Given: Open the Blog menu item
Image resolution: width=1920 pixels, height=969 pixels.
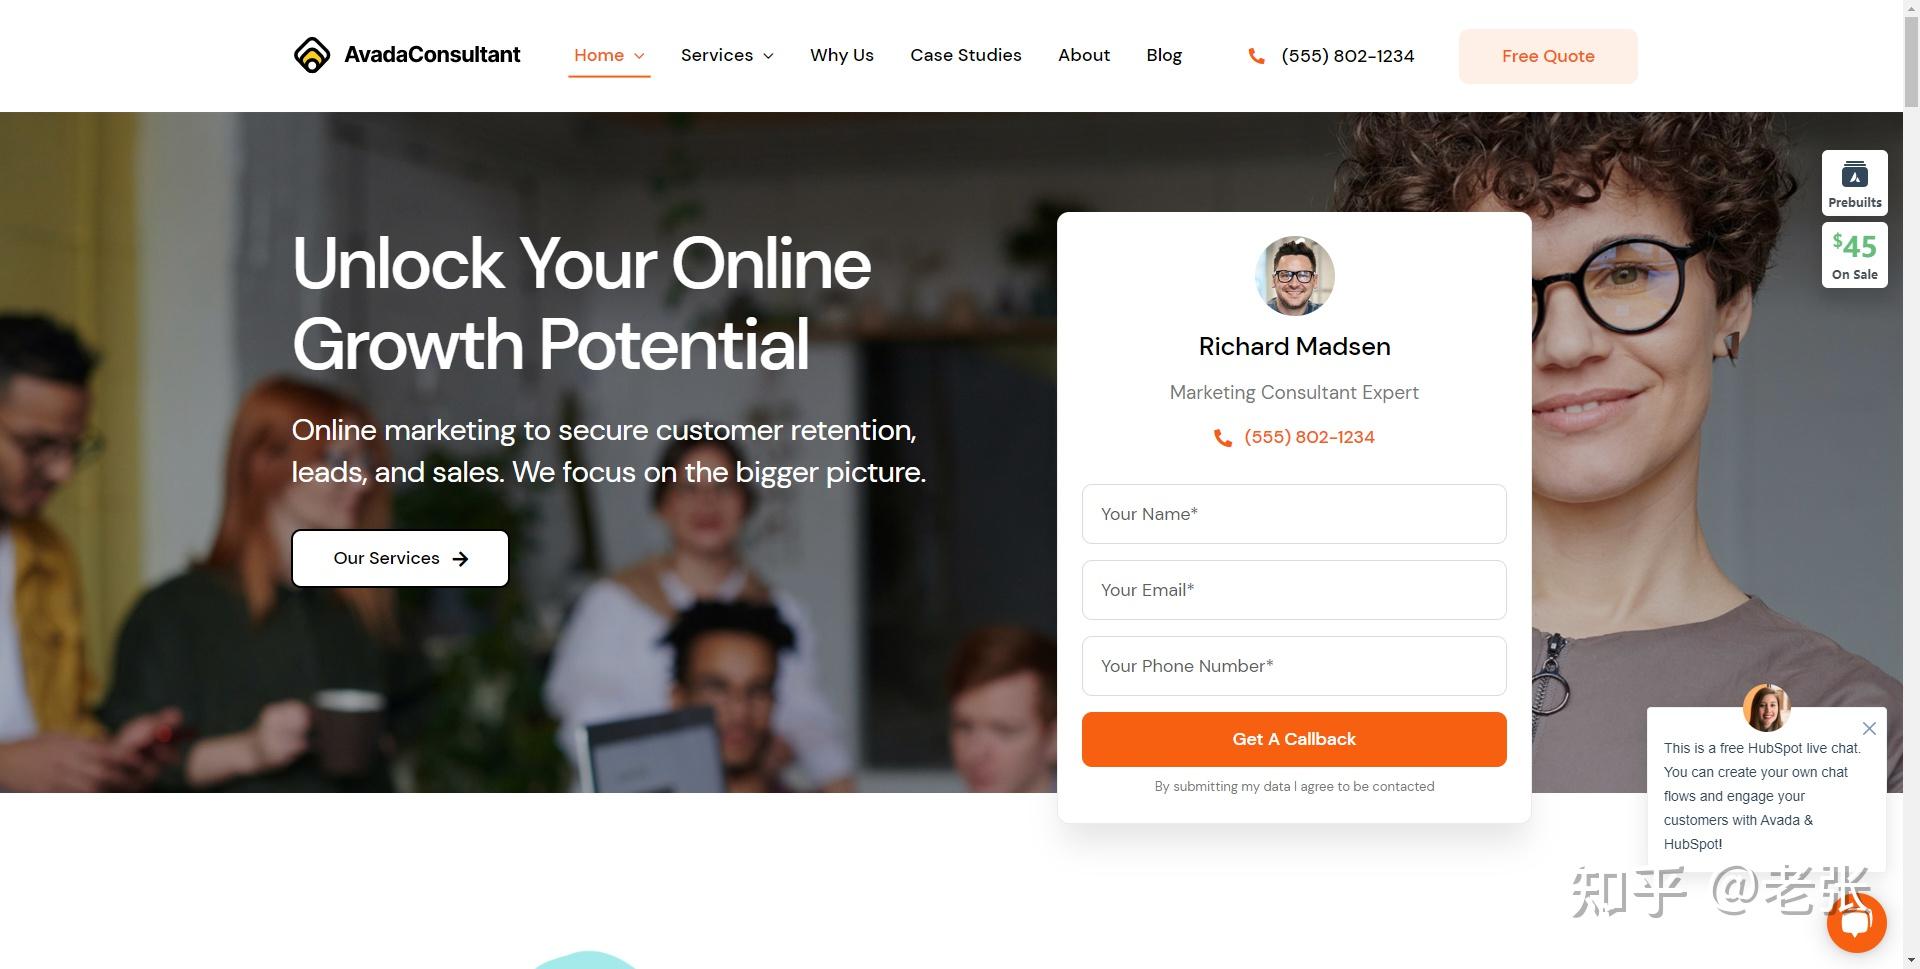Looking at the screenshot, I should [x=1164, y=55].
